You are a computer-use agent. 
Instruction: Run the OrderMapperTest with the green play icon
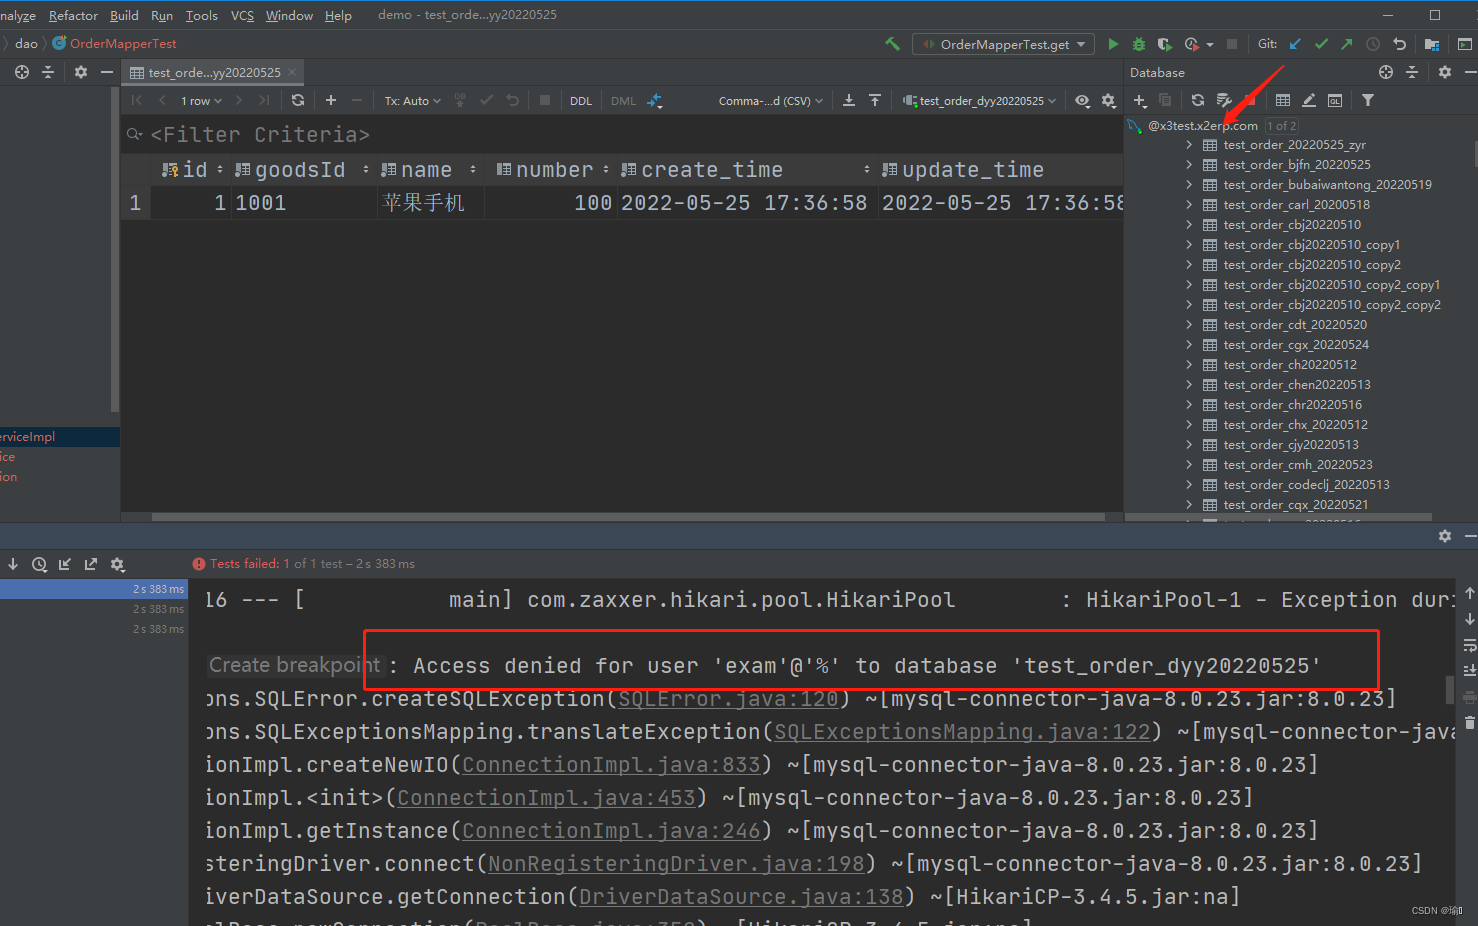1113,44
